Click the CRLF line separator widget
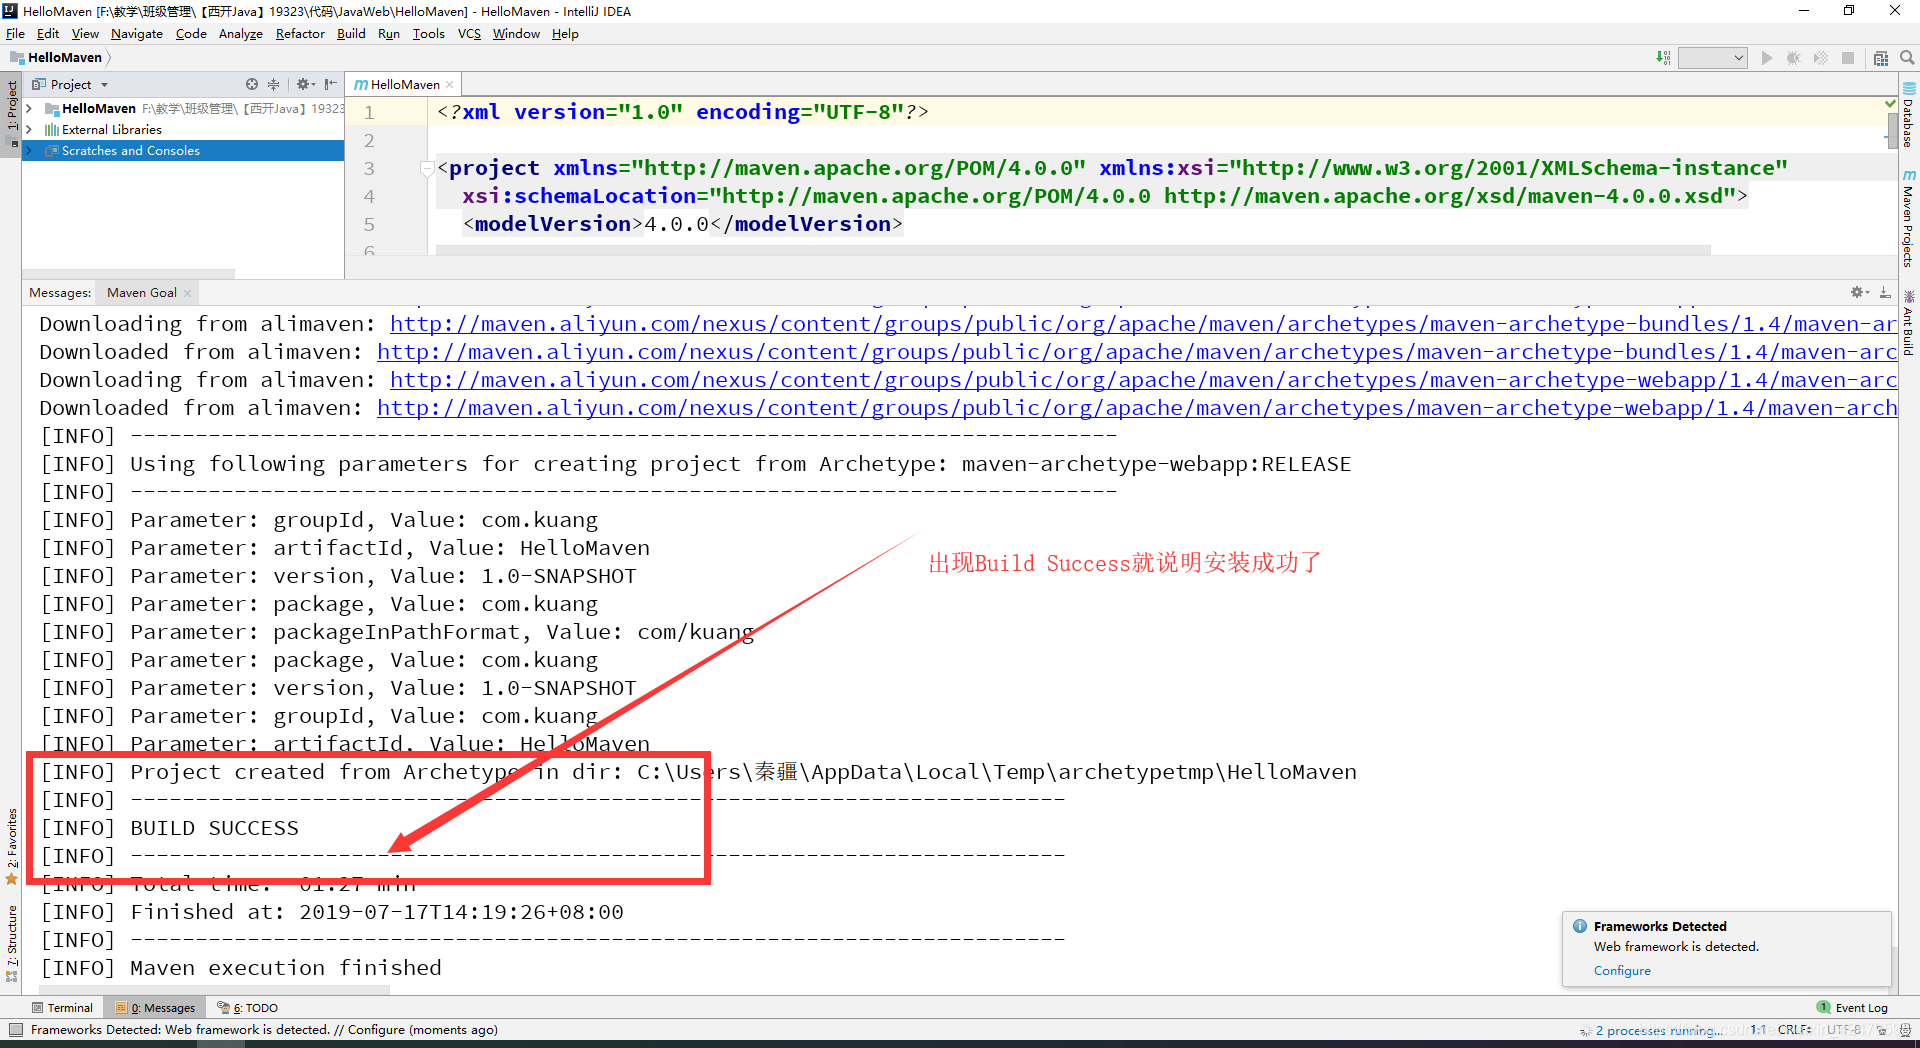The height and width of the screenshot is (1048, 1920). [x=1794, y=1030]
